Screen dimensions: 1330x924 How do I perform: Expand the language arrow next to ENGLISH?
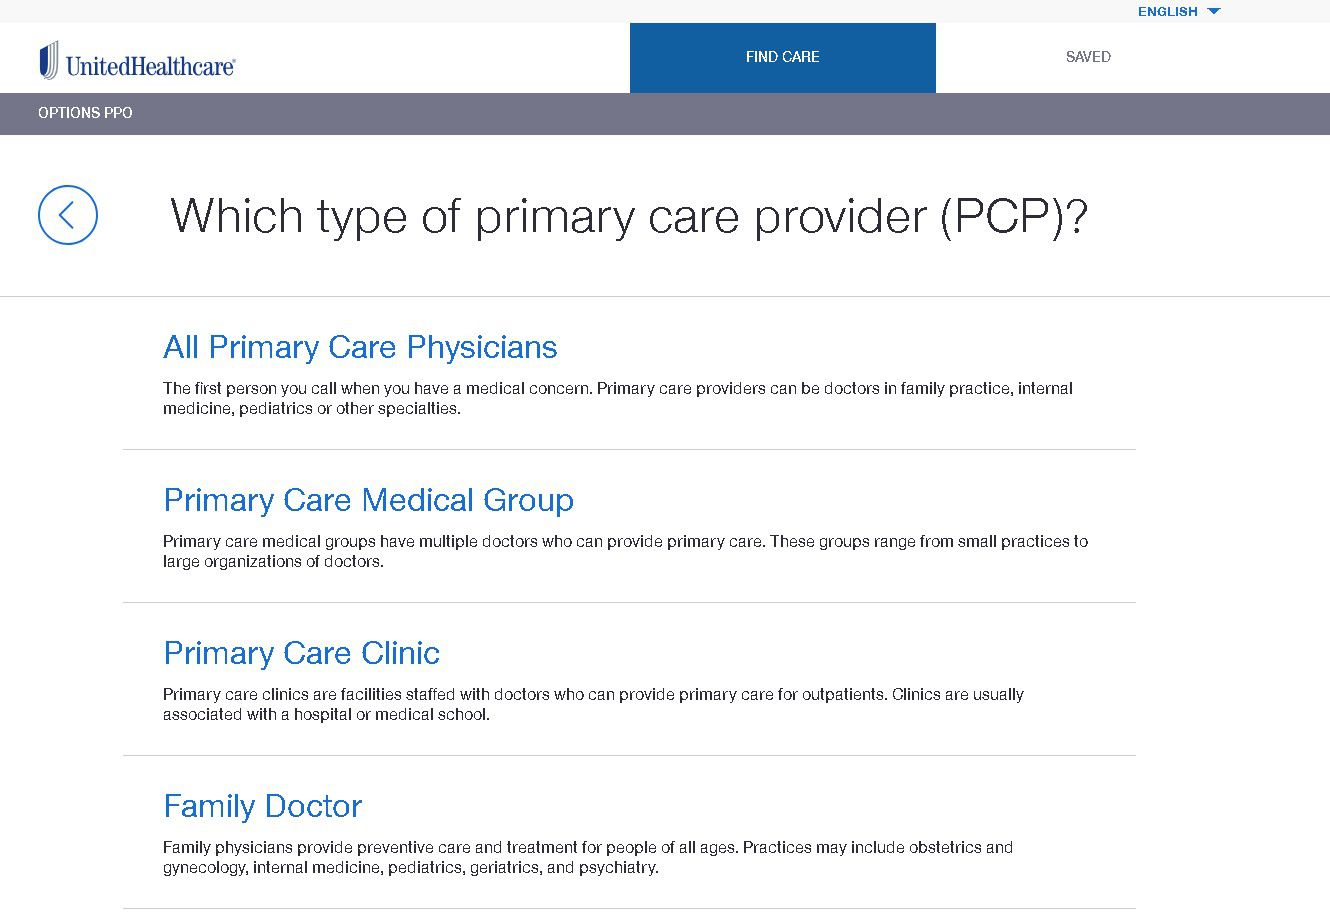[x=1214, y=11]
